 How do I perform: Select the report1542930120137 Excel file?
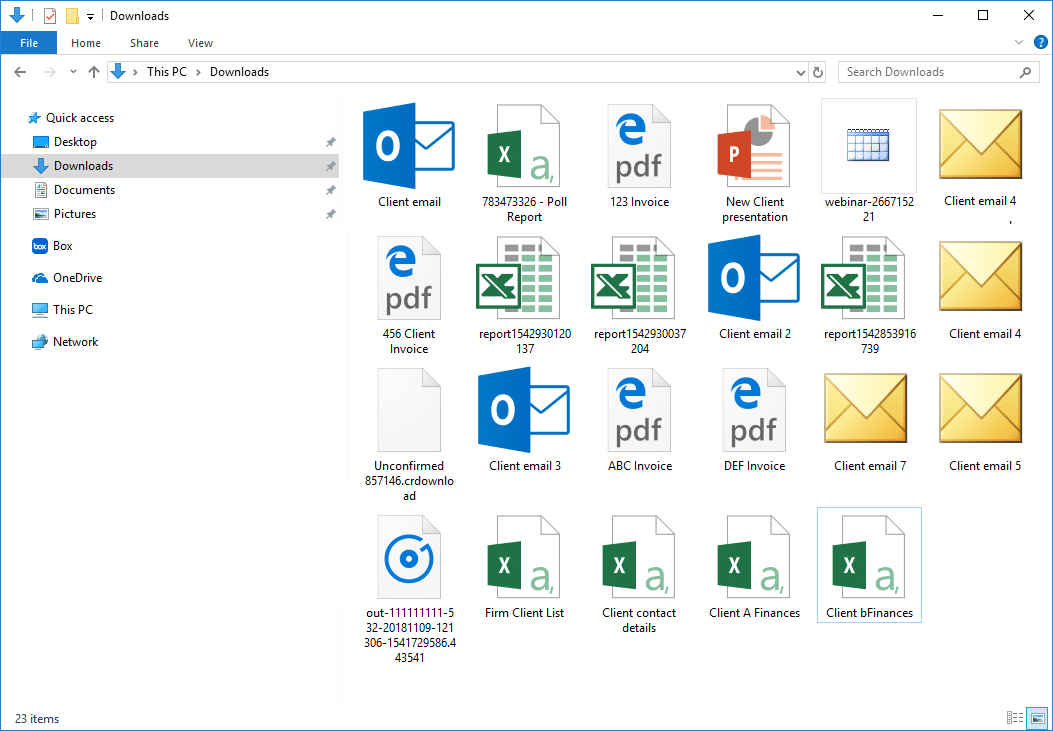pyautogui.click(x=524, y=295)
